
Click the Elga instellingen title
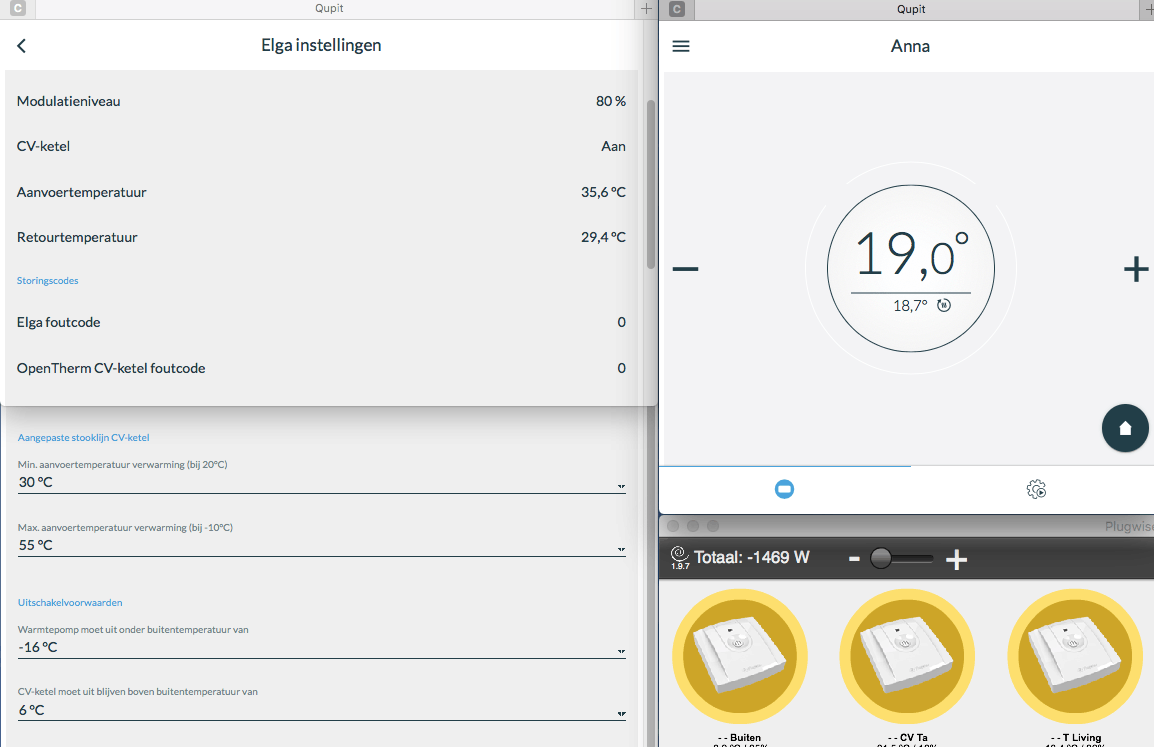pos(322,46)
